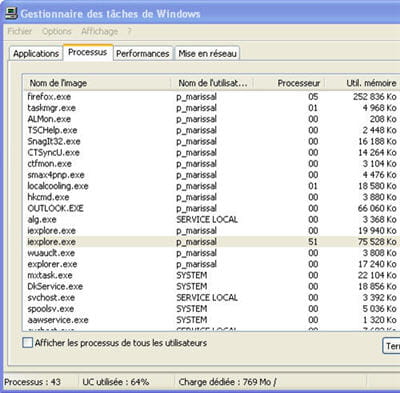Click the Task Manager title bar icon
The image size is (400, 393).
[x=11, y=13]
